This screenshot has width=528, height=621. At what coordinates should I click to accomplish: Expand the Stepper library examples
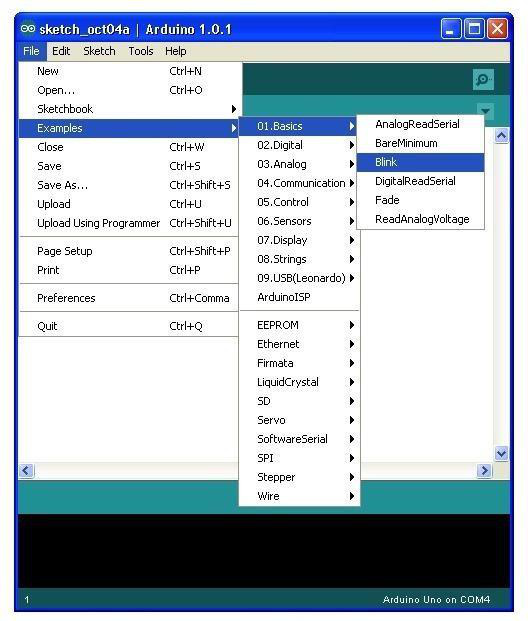click(299, 478)
